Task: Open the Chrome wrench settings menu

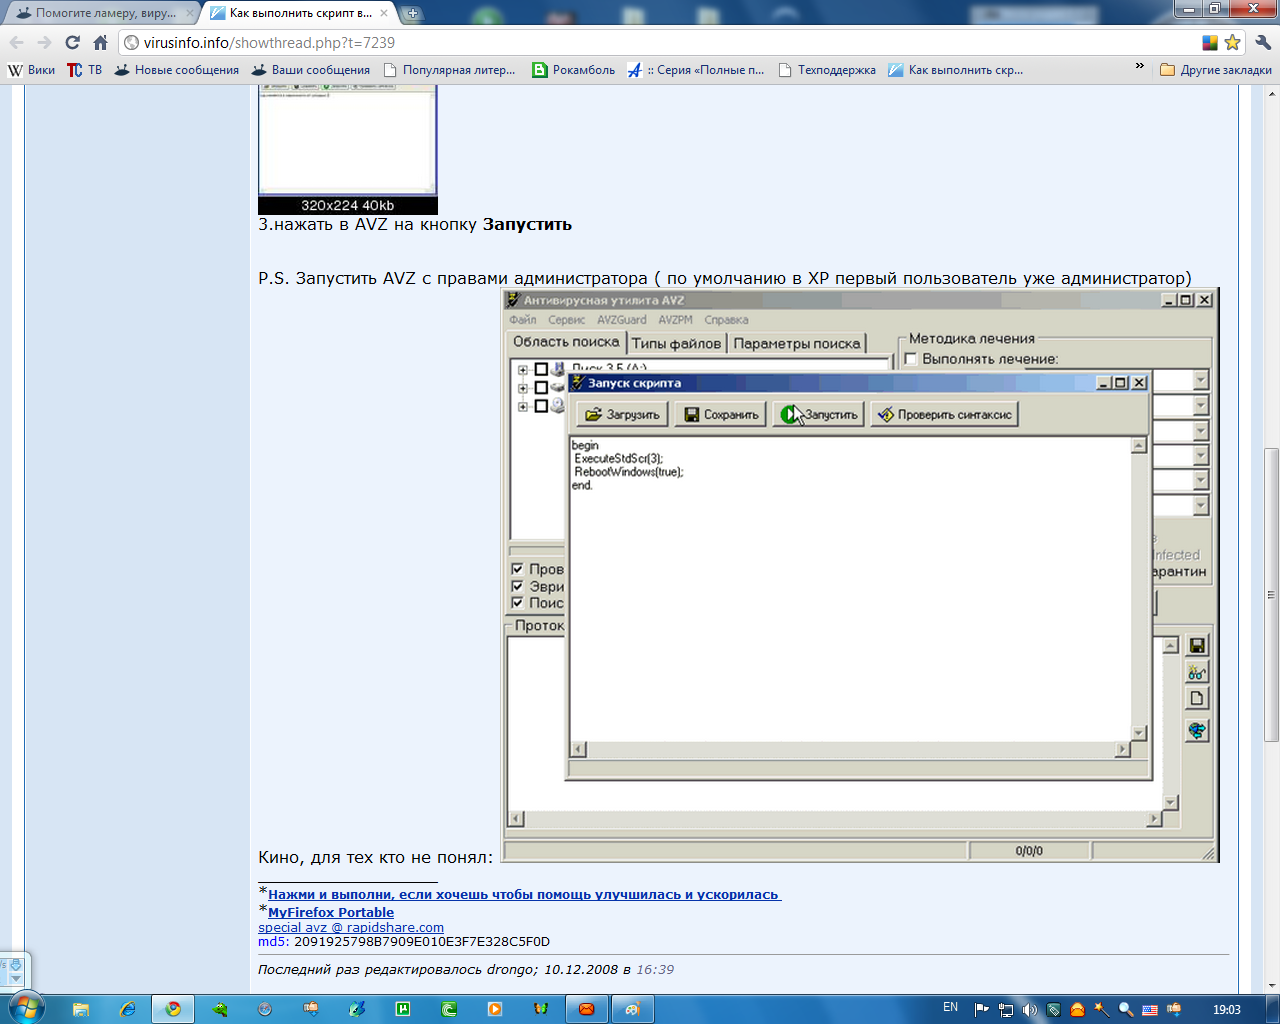Action: pyautogui.click(x=1262, y=42)
